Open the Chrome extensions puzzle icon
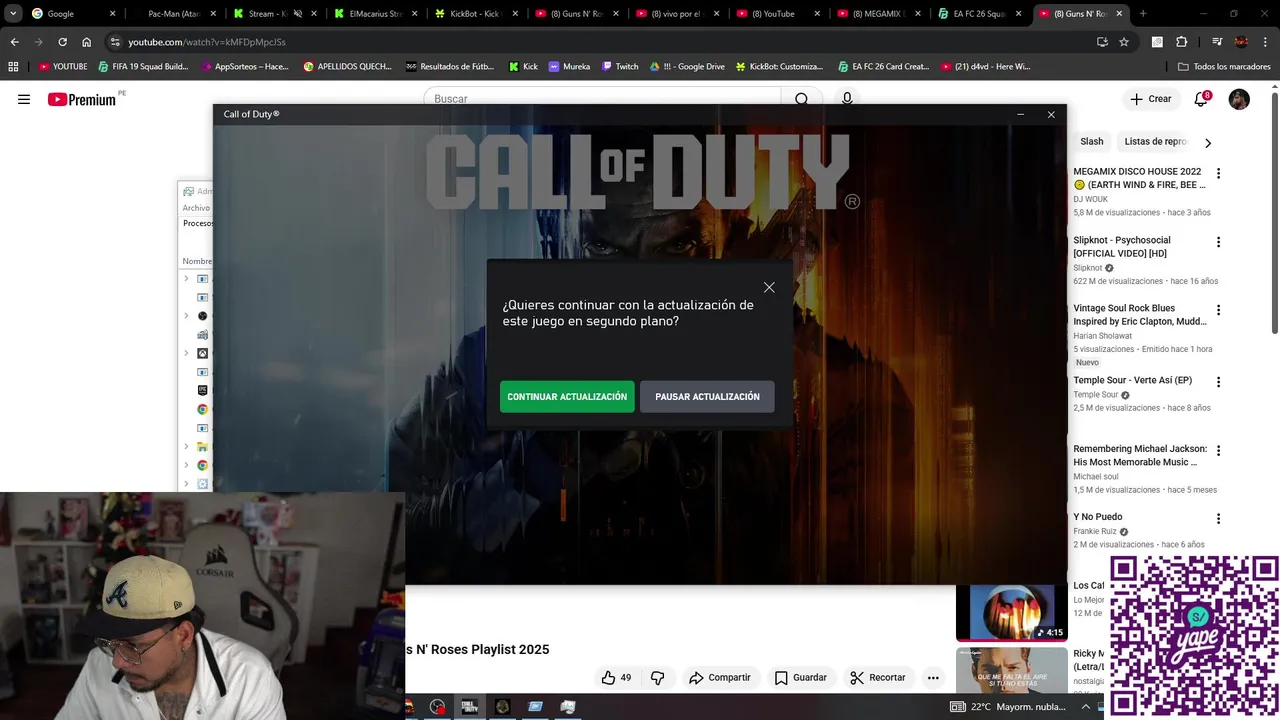Image resolution: width=1280 pixels, height=720 pixels. point(1181,42)
